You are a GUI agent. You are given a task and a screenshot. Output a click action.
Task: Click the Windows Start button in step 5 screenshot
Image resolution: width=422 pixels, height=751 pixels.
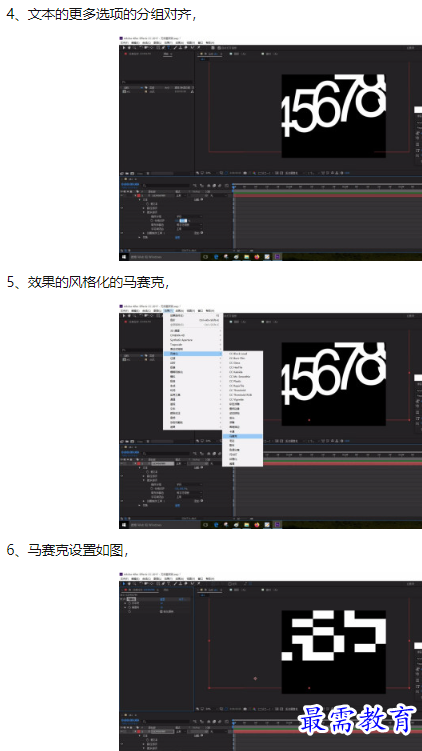(124, 525)
